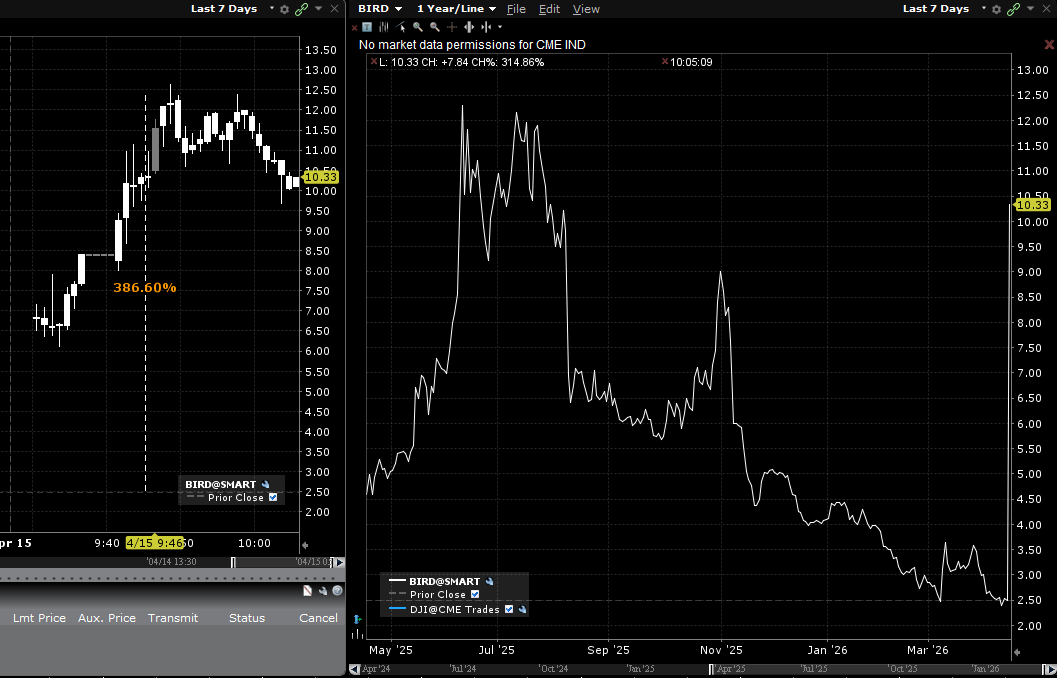Open settings gear in the left chart header
1057x678 pixels.
click(284, 9)
